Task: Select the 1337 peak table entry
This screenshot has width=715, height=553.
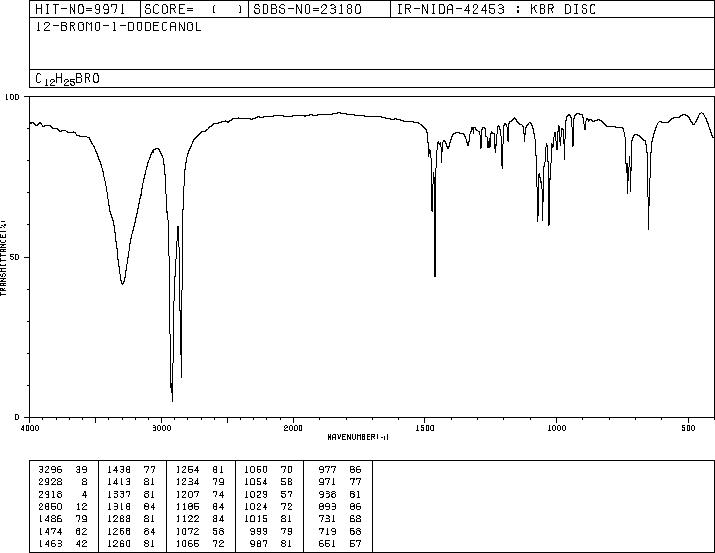Action: pos(131,494)
